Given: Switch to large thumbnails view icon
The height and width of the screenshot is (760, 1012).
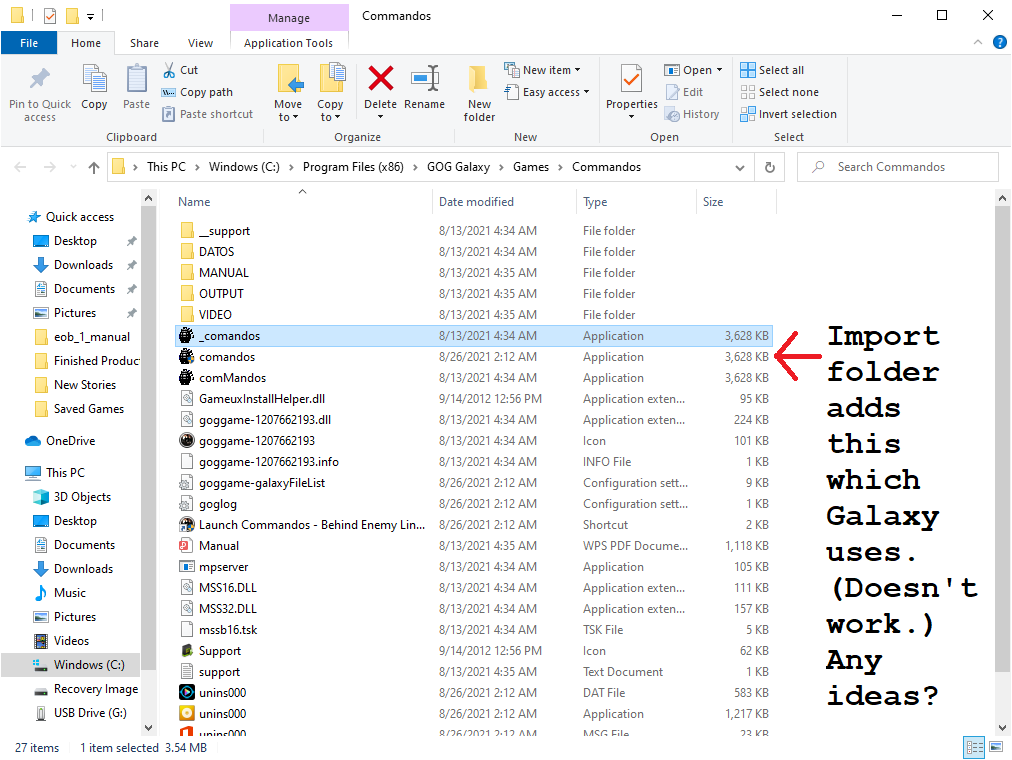Looking at the screenshot, I should [x=997, y=747].
